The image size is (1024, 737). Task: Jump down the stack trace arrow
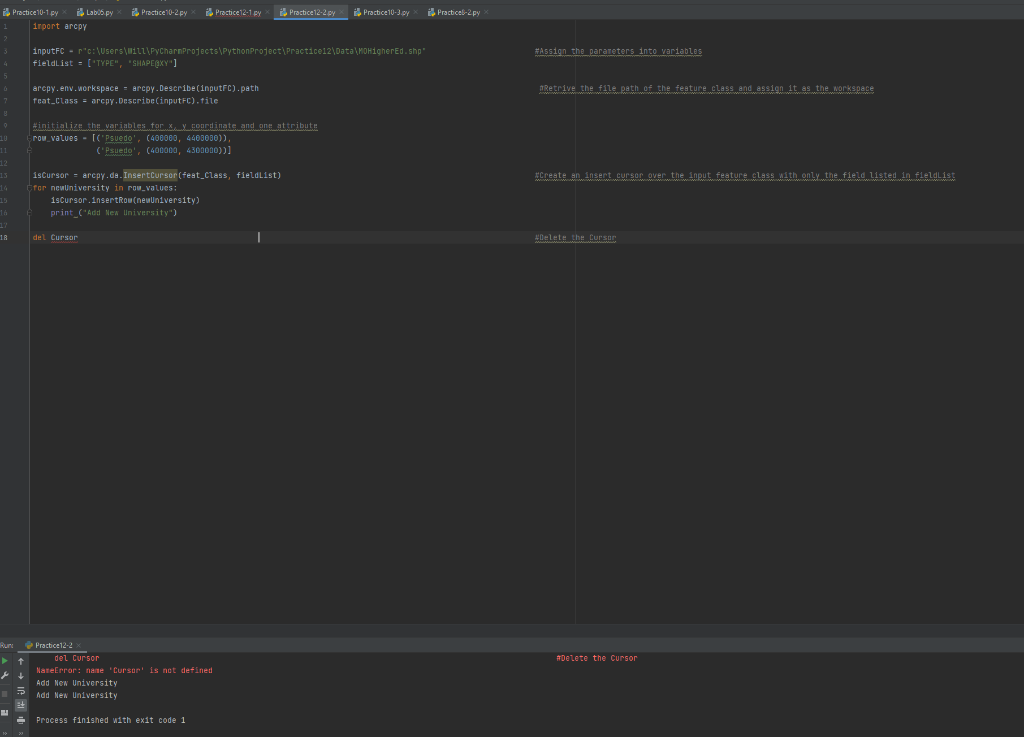pyautogui.click(x=21, y=676)
